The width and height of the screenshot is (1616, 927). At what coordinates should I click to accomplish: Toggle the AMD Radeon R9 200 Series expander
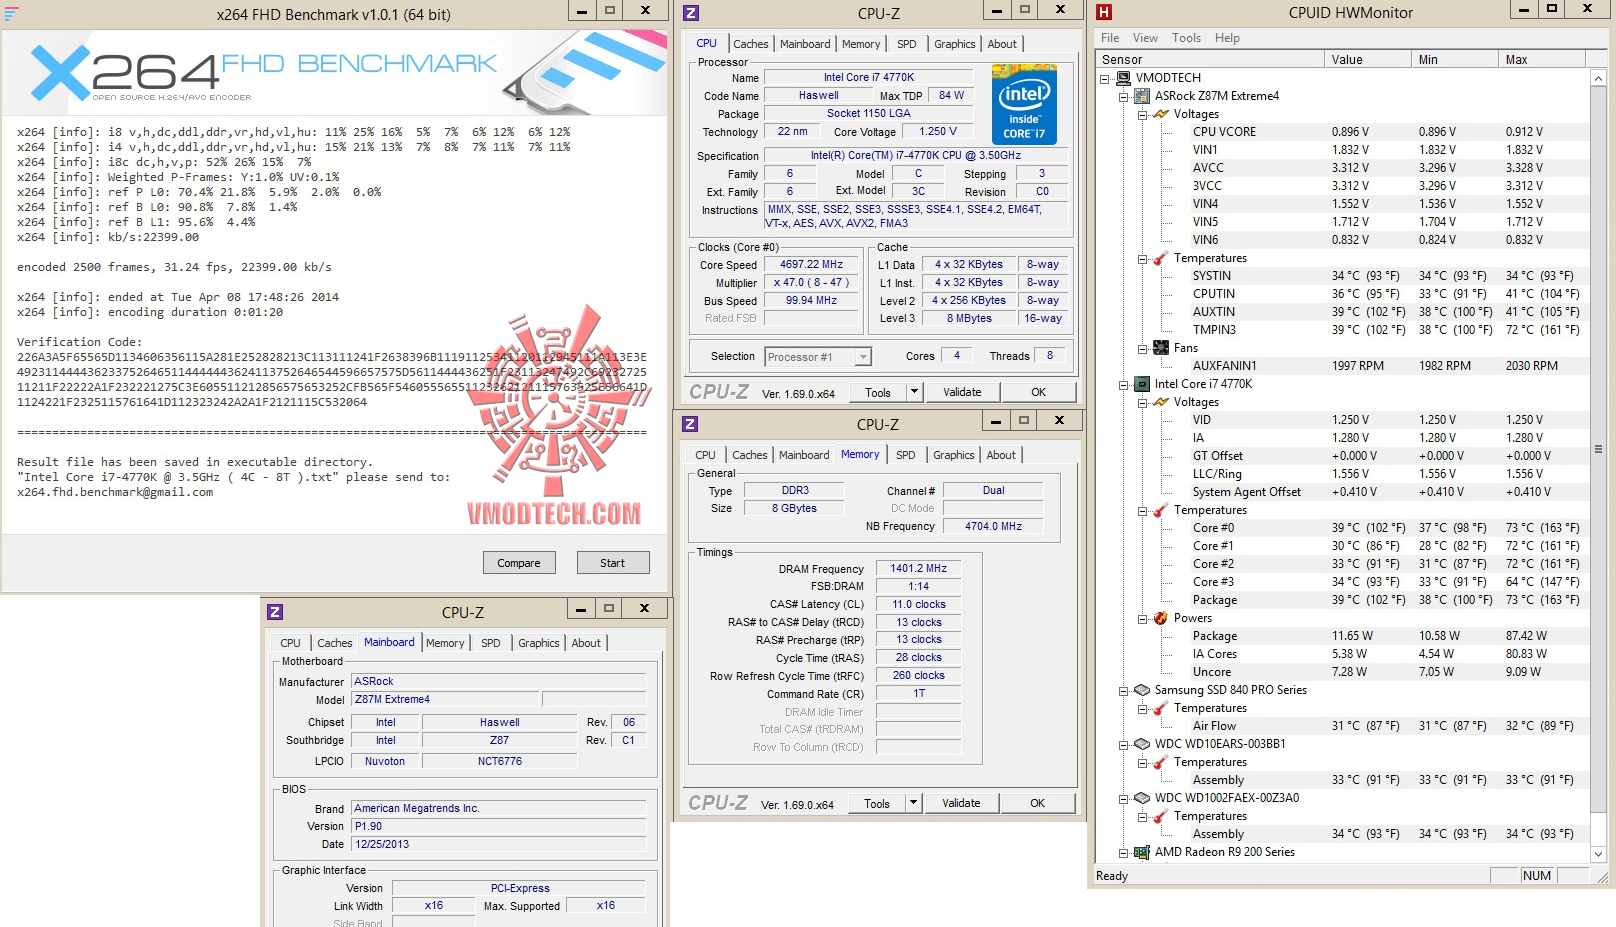pyautogui.click(x=1124, y=852)
